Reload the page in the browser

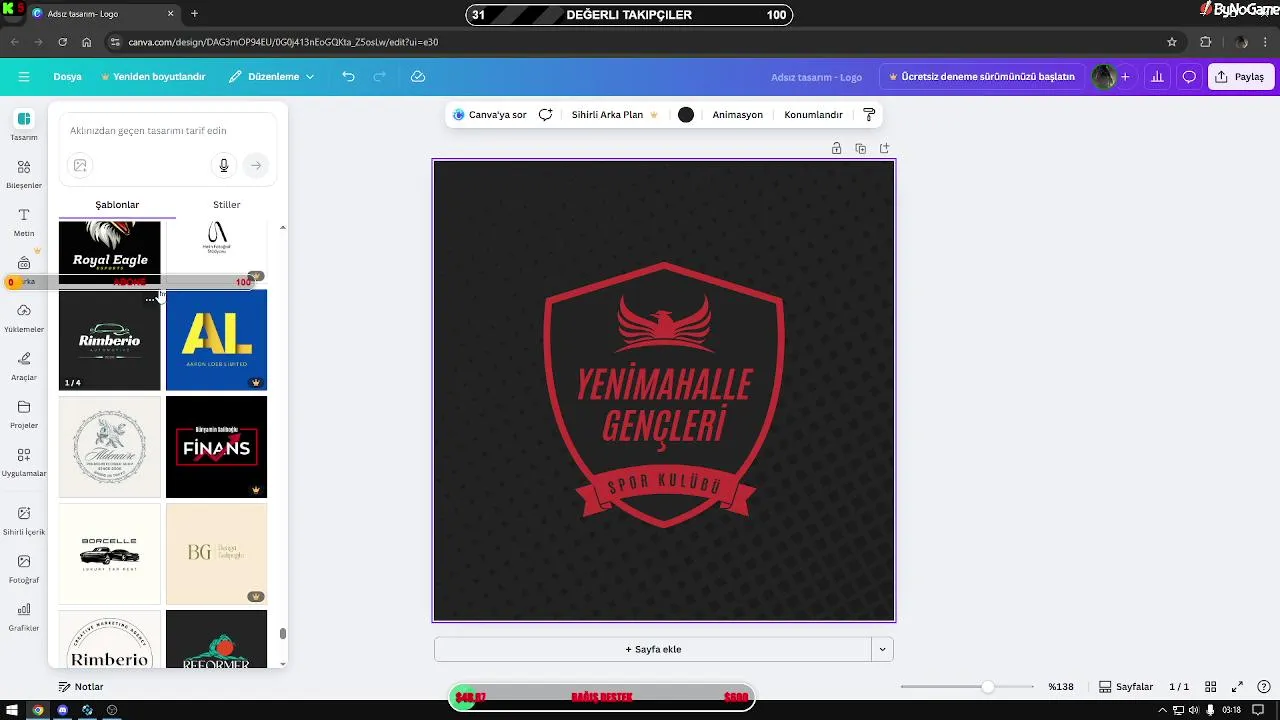pyautogui.click(x=62, y=42)
